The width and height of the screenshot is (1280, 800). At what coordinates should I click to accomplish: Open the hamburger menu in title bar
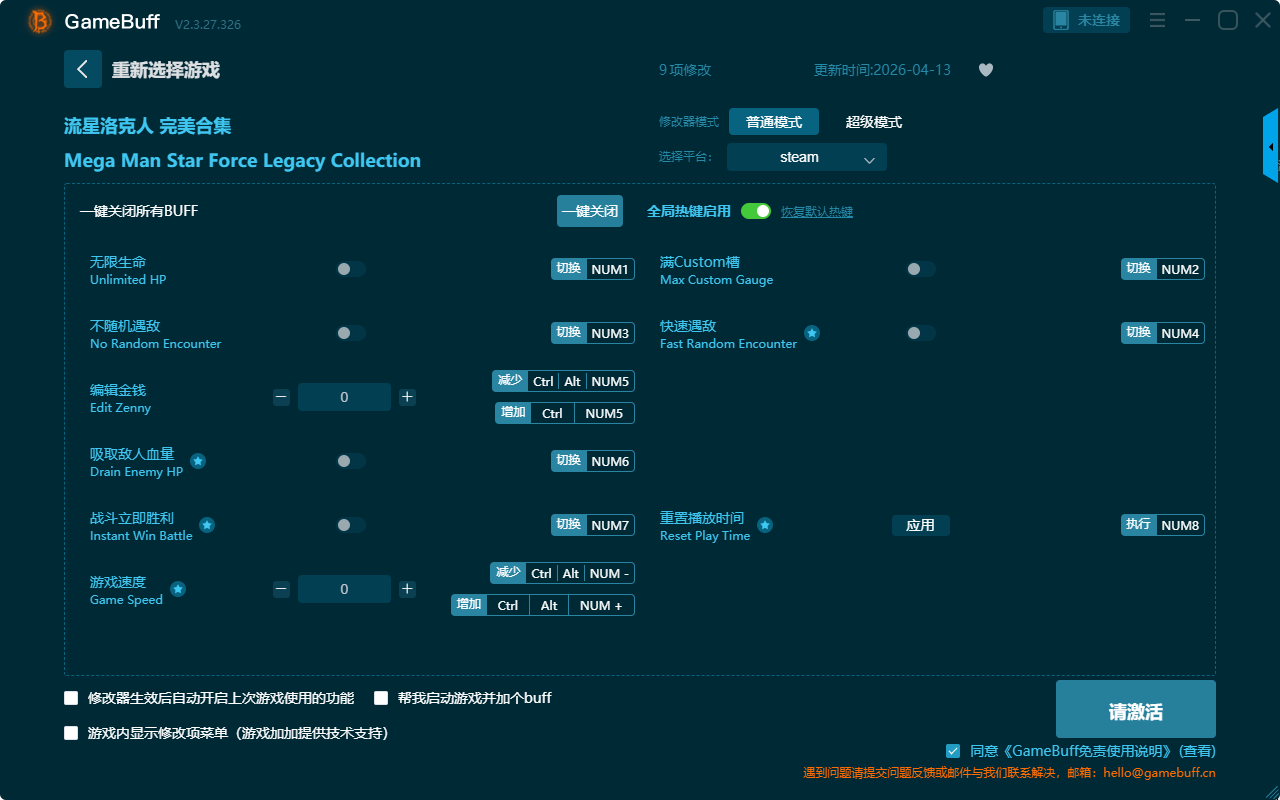pyautogui.click(x=1157, y=21)
